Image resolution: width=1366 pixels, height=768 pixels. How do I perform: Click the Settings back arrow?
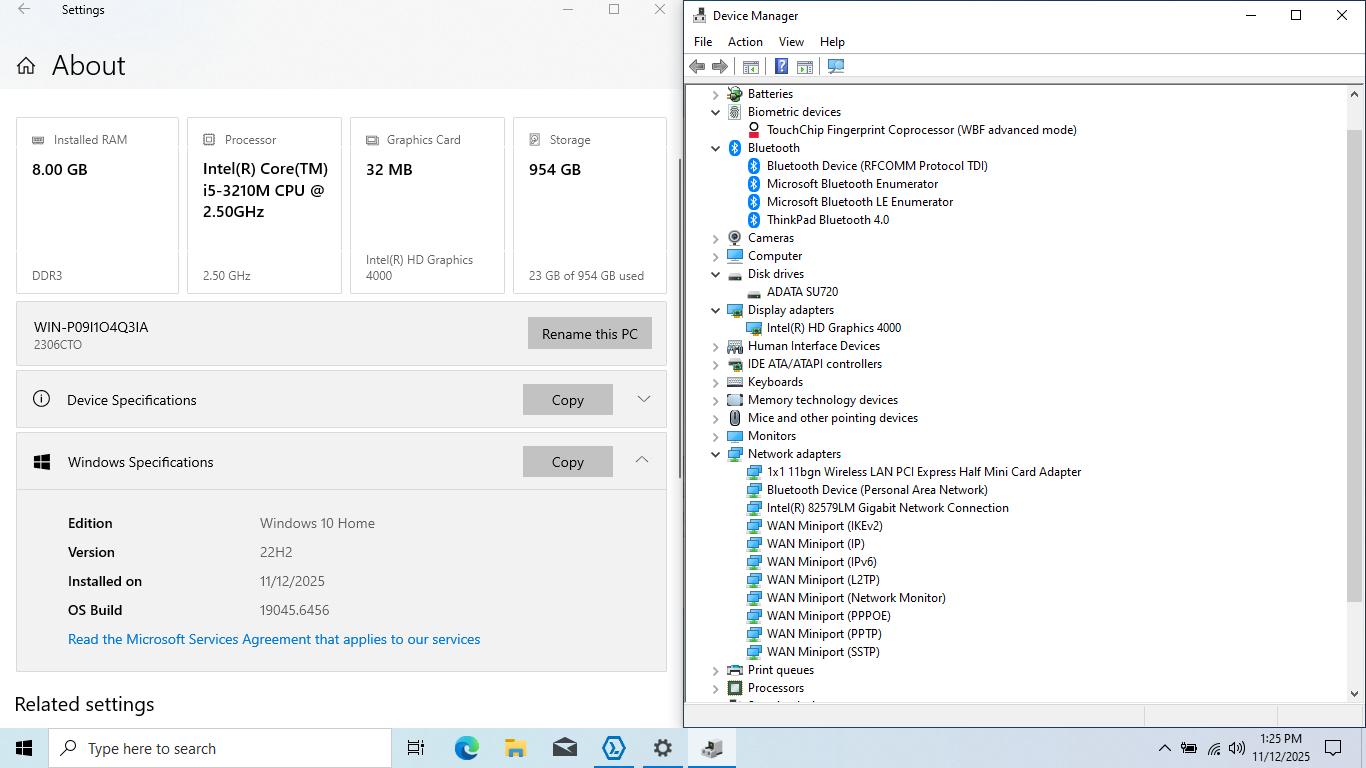pos(24,10)
